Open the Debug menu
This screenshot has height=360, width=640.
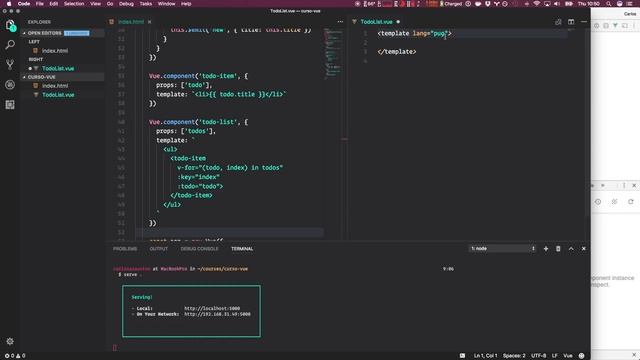[126, 4]
